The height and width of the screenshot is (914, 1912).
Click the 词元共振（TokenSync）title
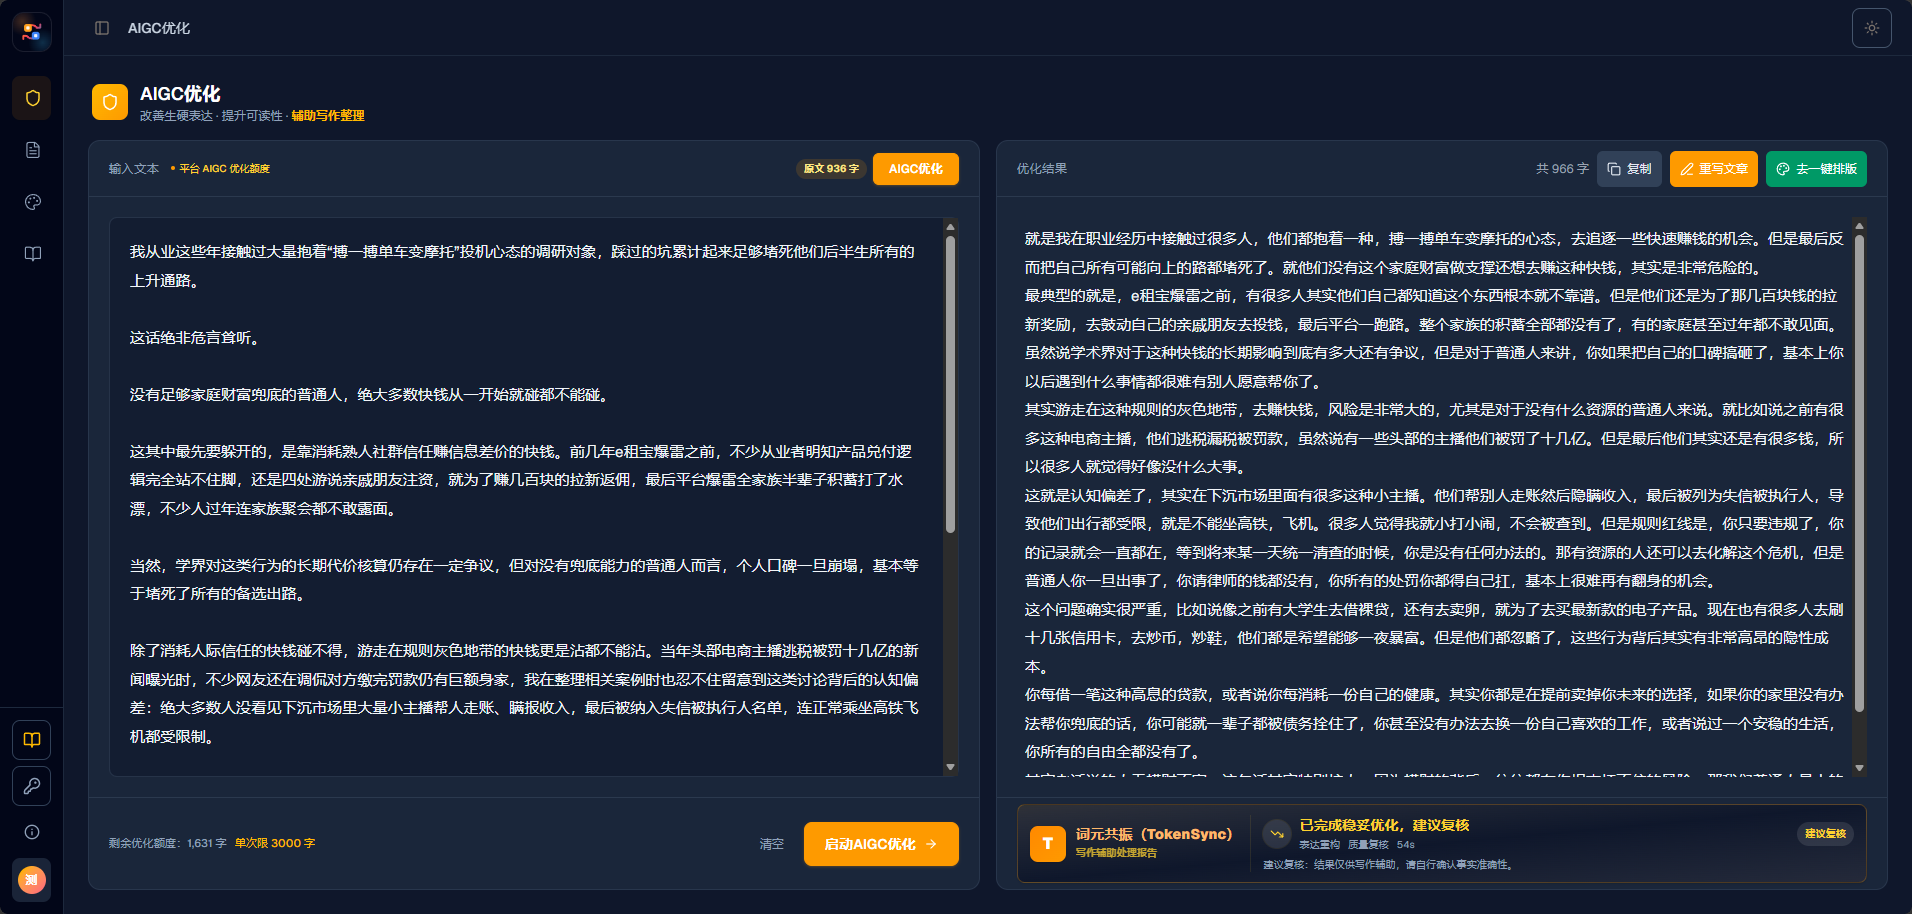(x=1154, y=834)
